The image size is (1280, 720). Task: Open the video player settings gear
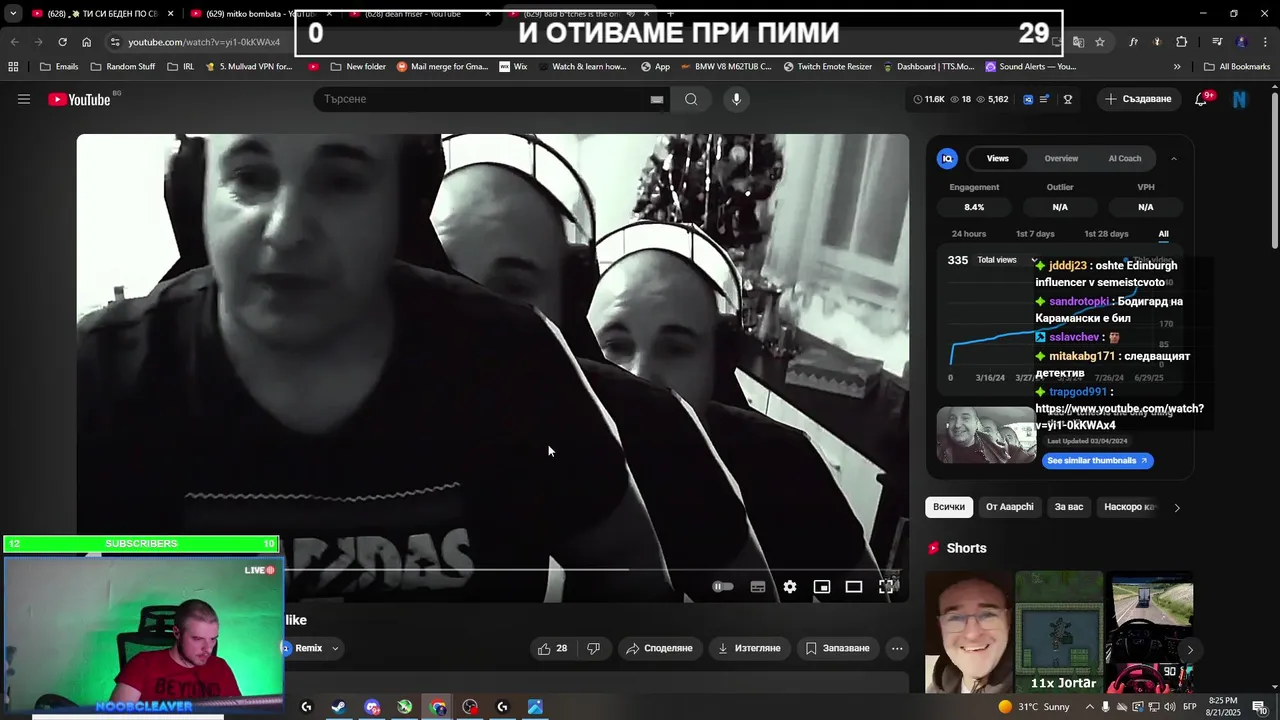(790, 587)
